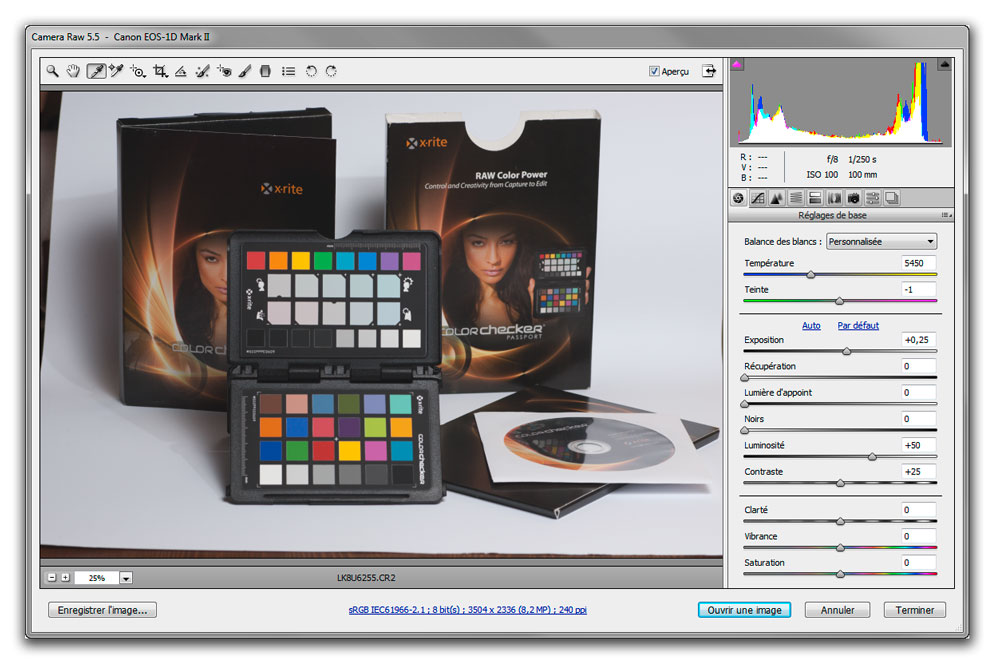The image size is (1000, 670).
Task: Rotate image 90° clockwise
Action: point(331,71)
